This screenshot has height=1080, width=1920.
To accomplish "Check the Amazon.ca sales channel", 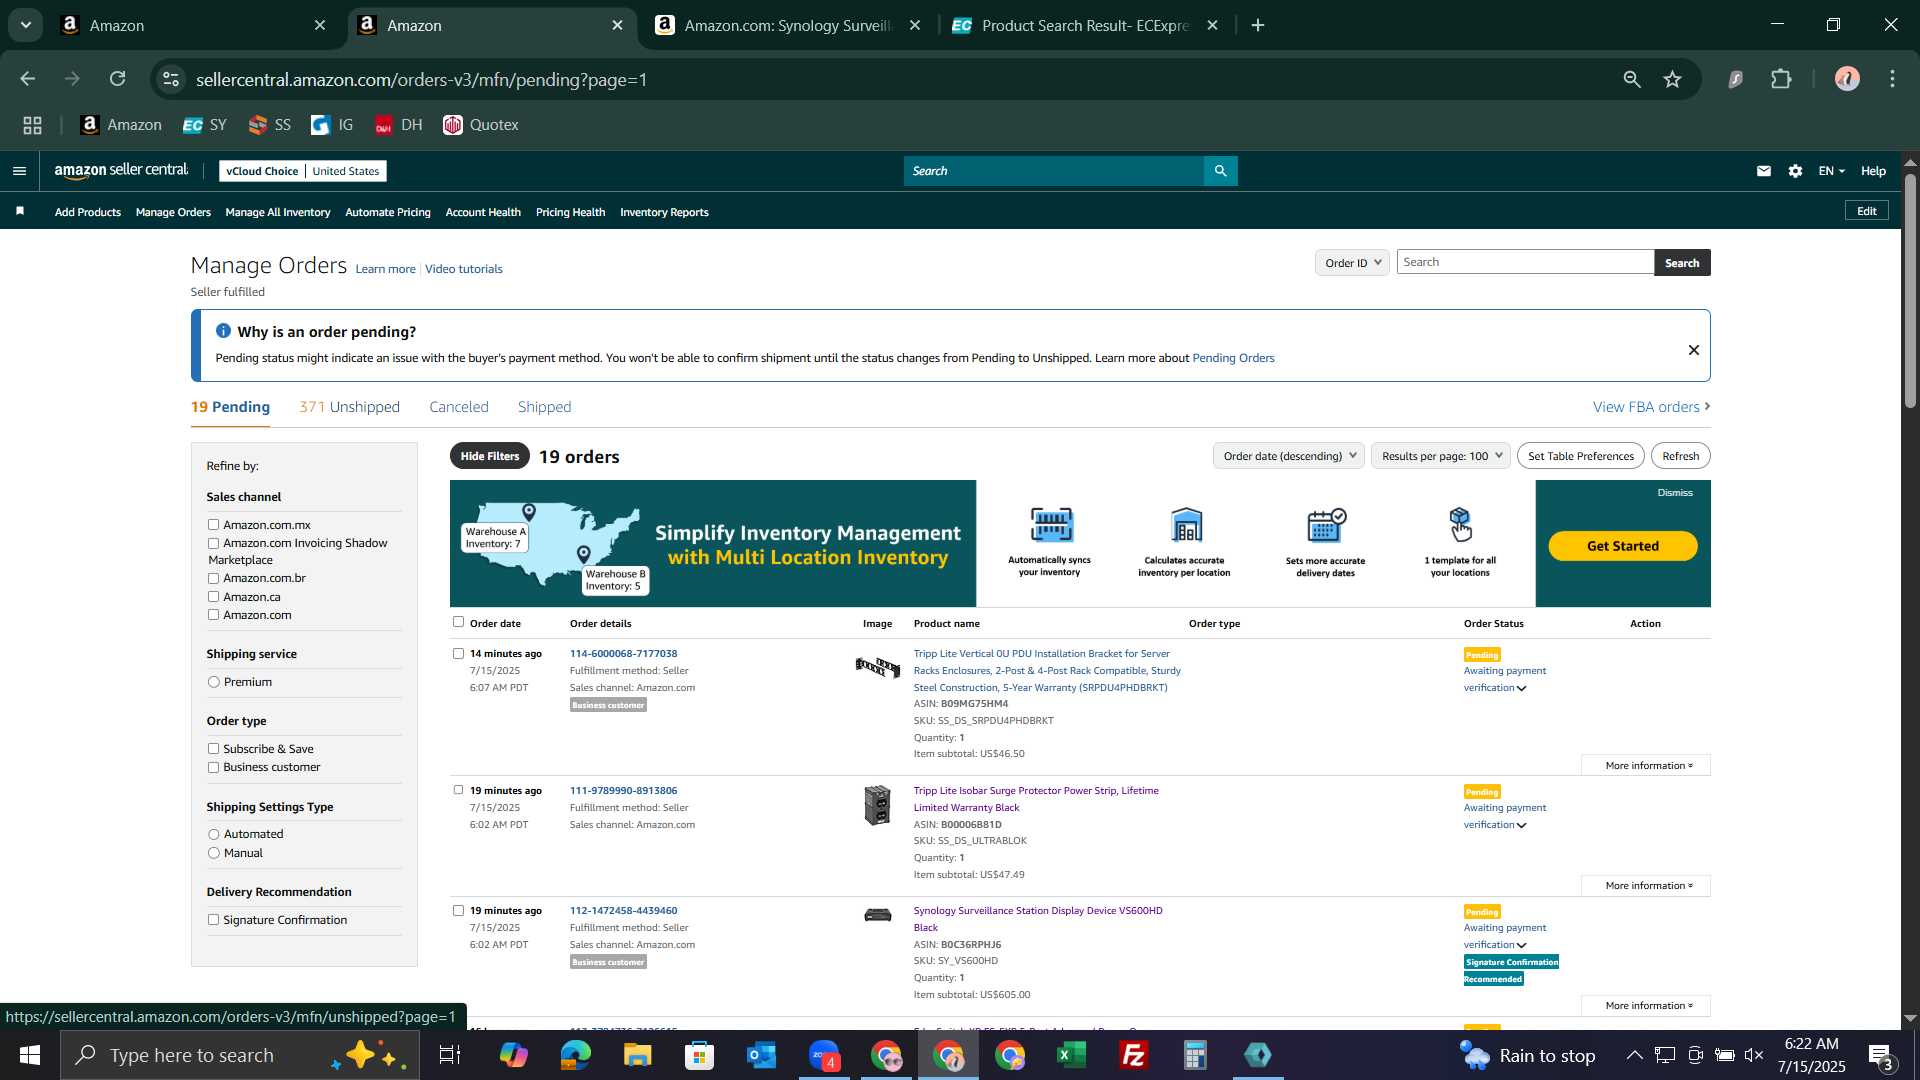I will [213, 597].
